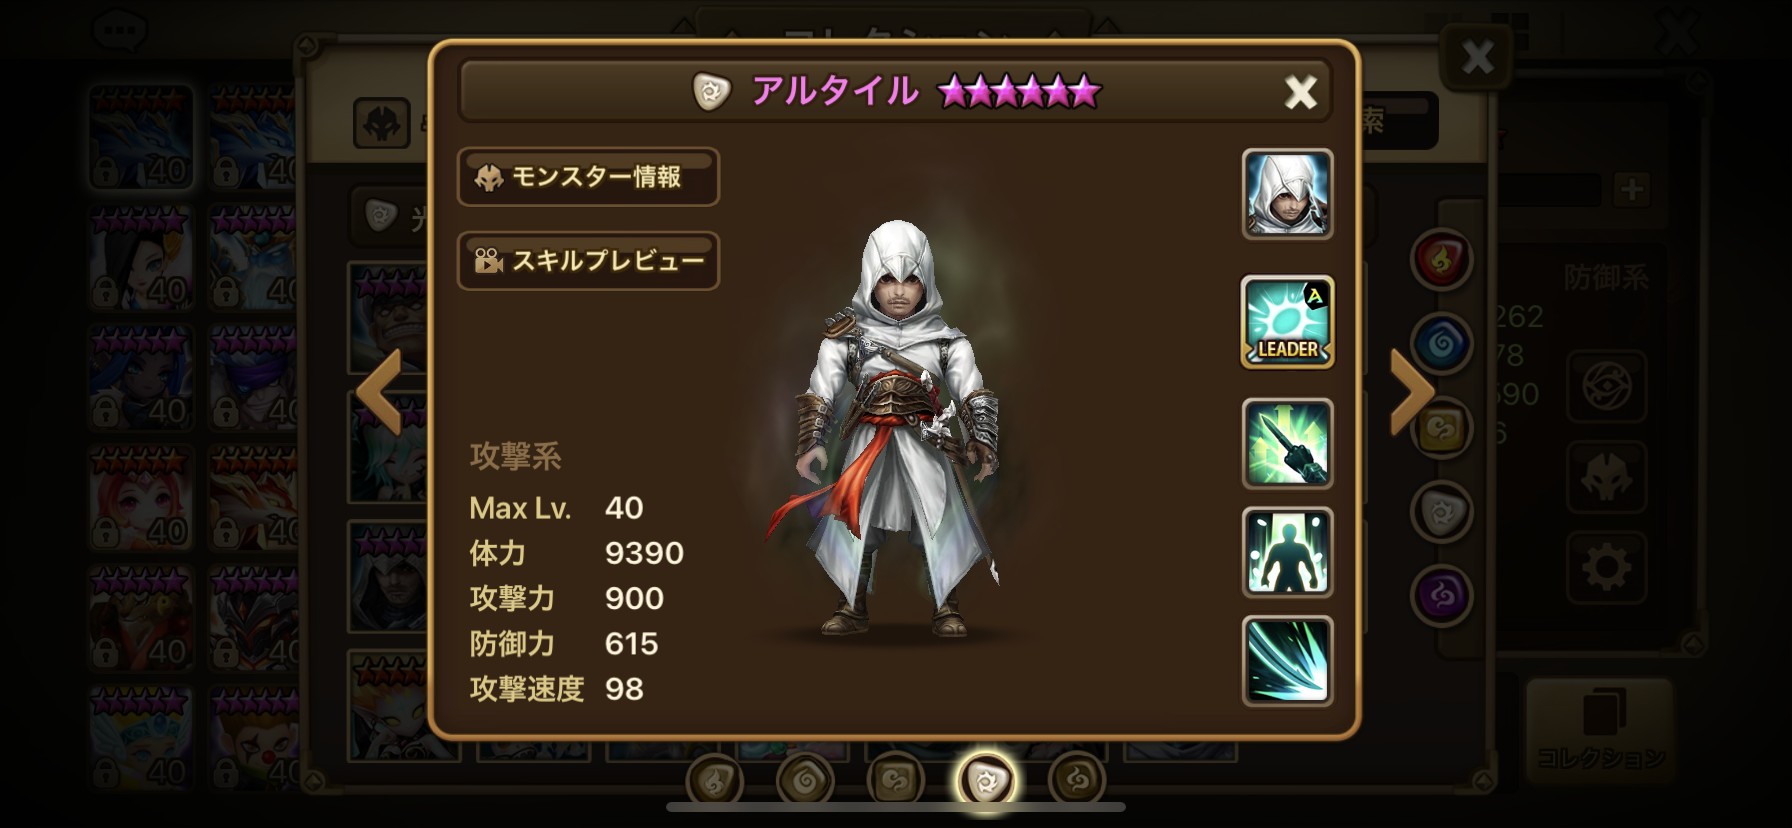Viewport: 1792px width, 828px height.
Task: Tap the Altair portrait thumbnail
Action: pos(1287,194)
